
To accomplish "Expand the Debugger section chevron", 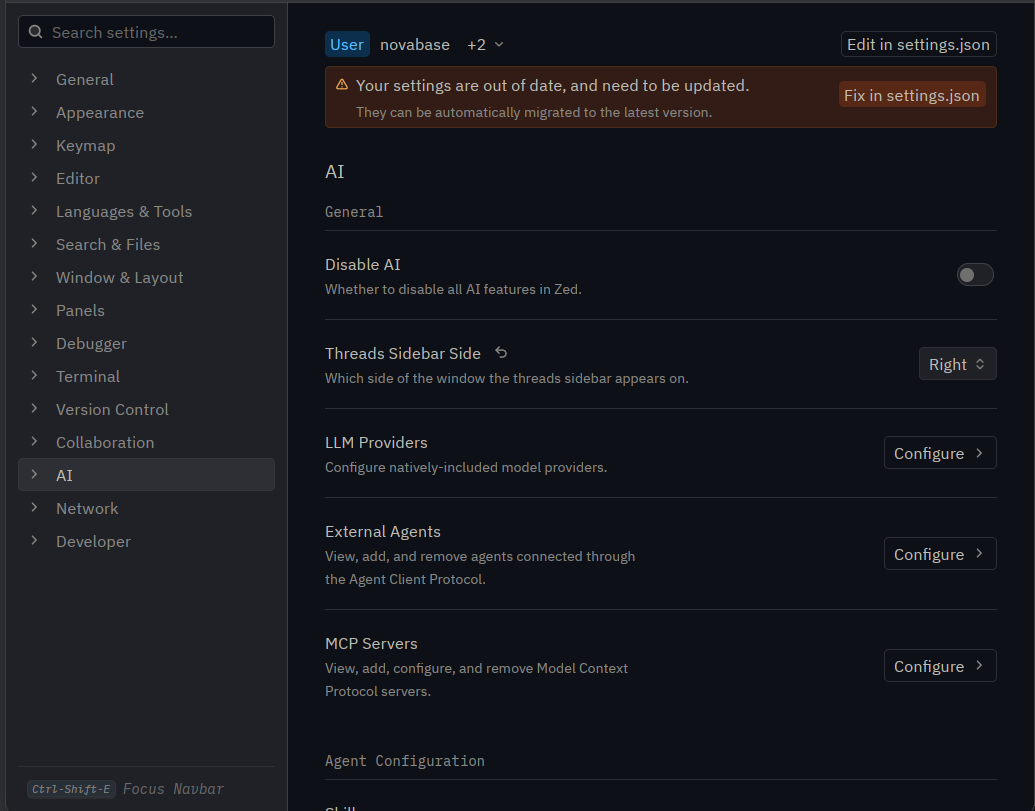I will point(34,342).
